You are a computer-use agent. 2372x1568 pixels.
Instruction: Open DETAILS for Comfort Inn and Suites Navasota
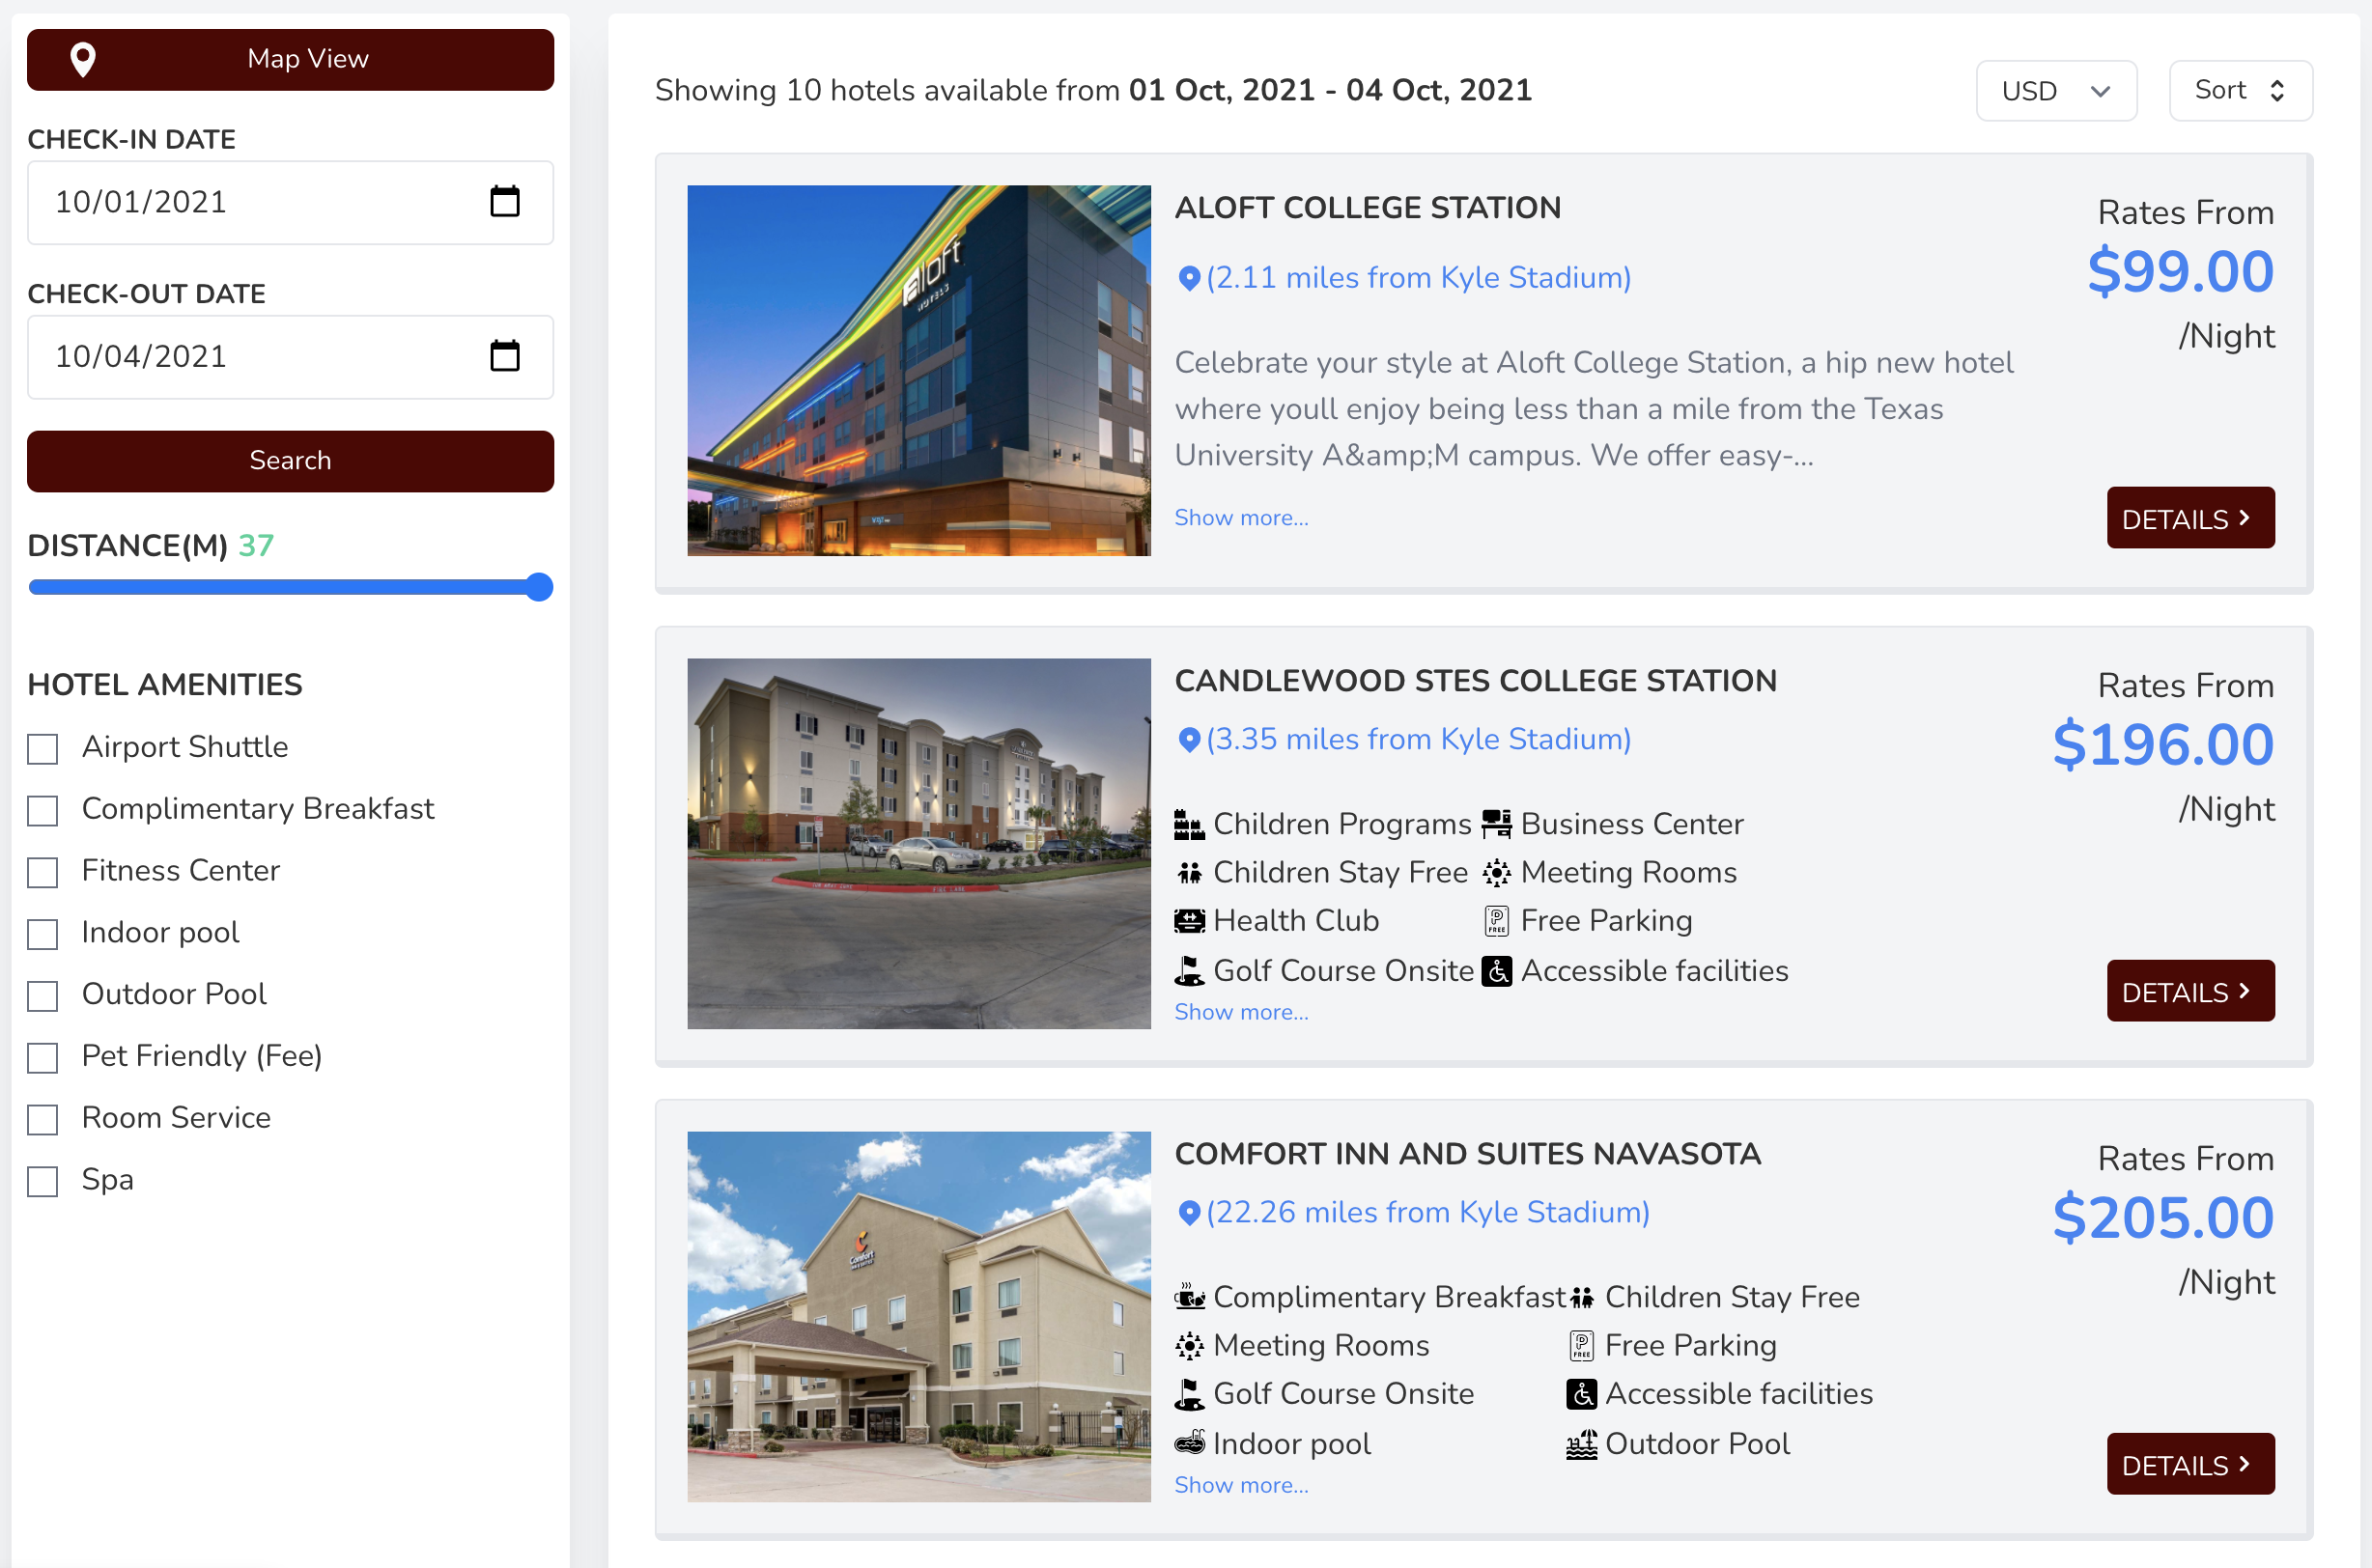[2190, 1464]
